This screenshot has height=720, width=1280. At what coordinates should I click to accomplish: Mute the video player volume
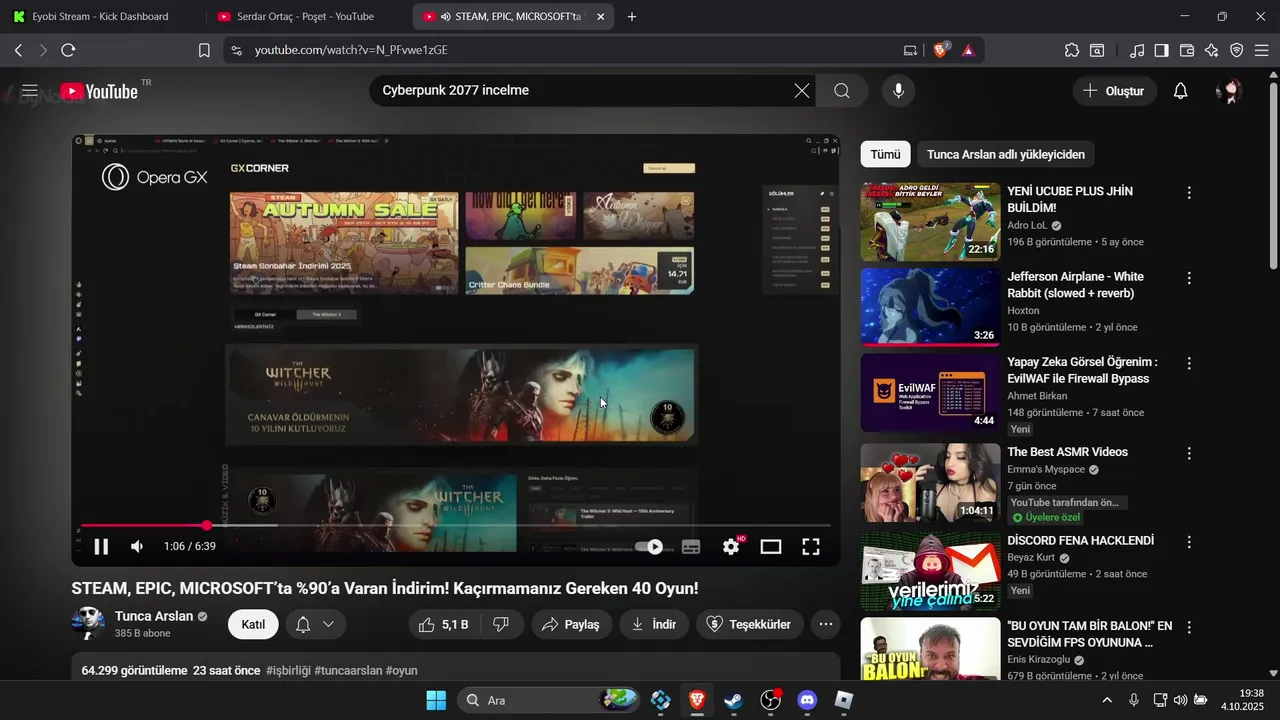point(137,546)
